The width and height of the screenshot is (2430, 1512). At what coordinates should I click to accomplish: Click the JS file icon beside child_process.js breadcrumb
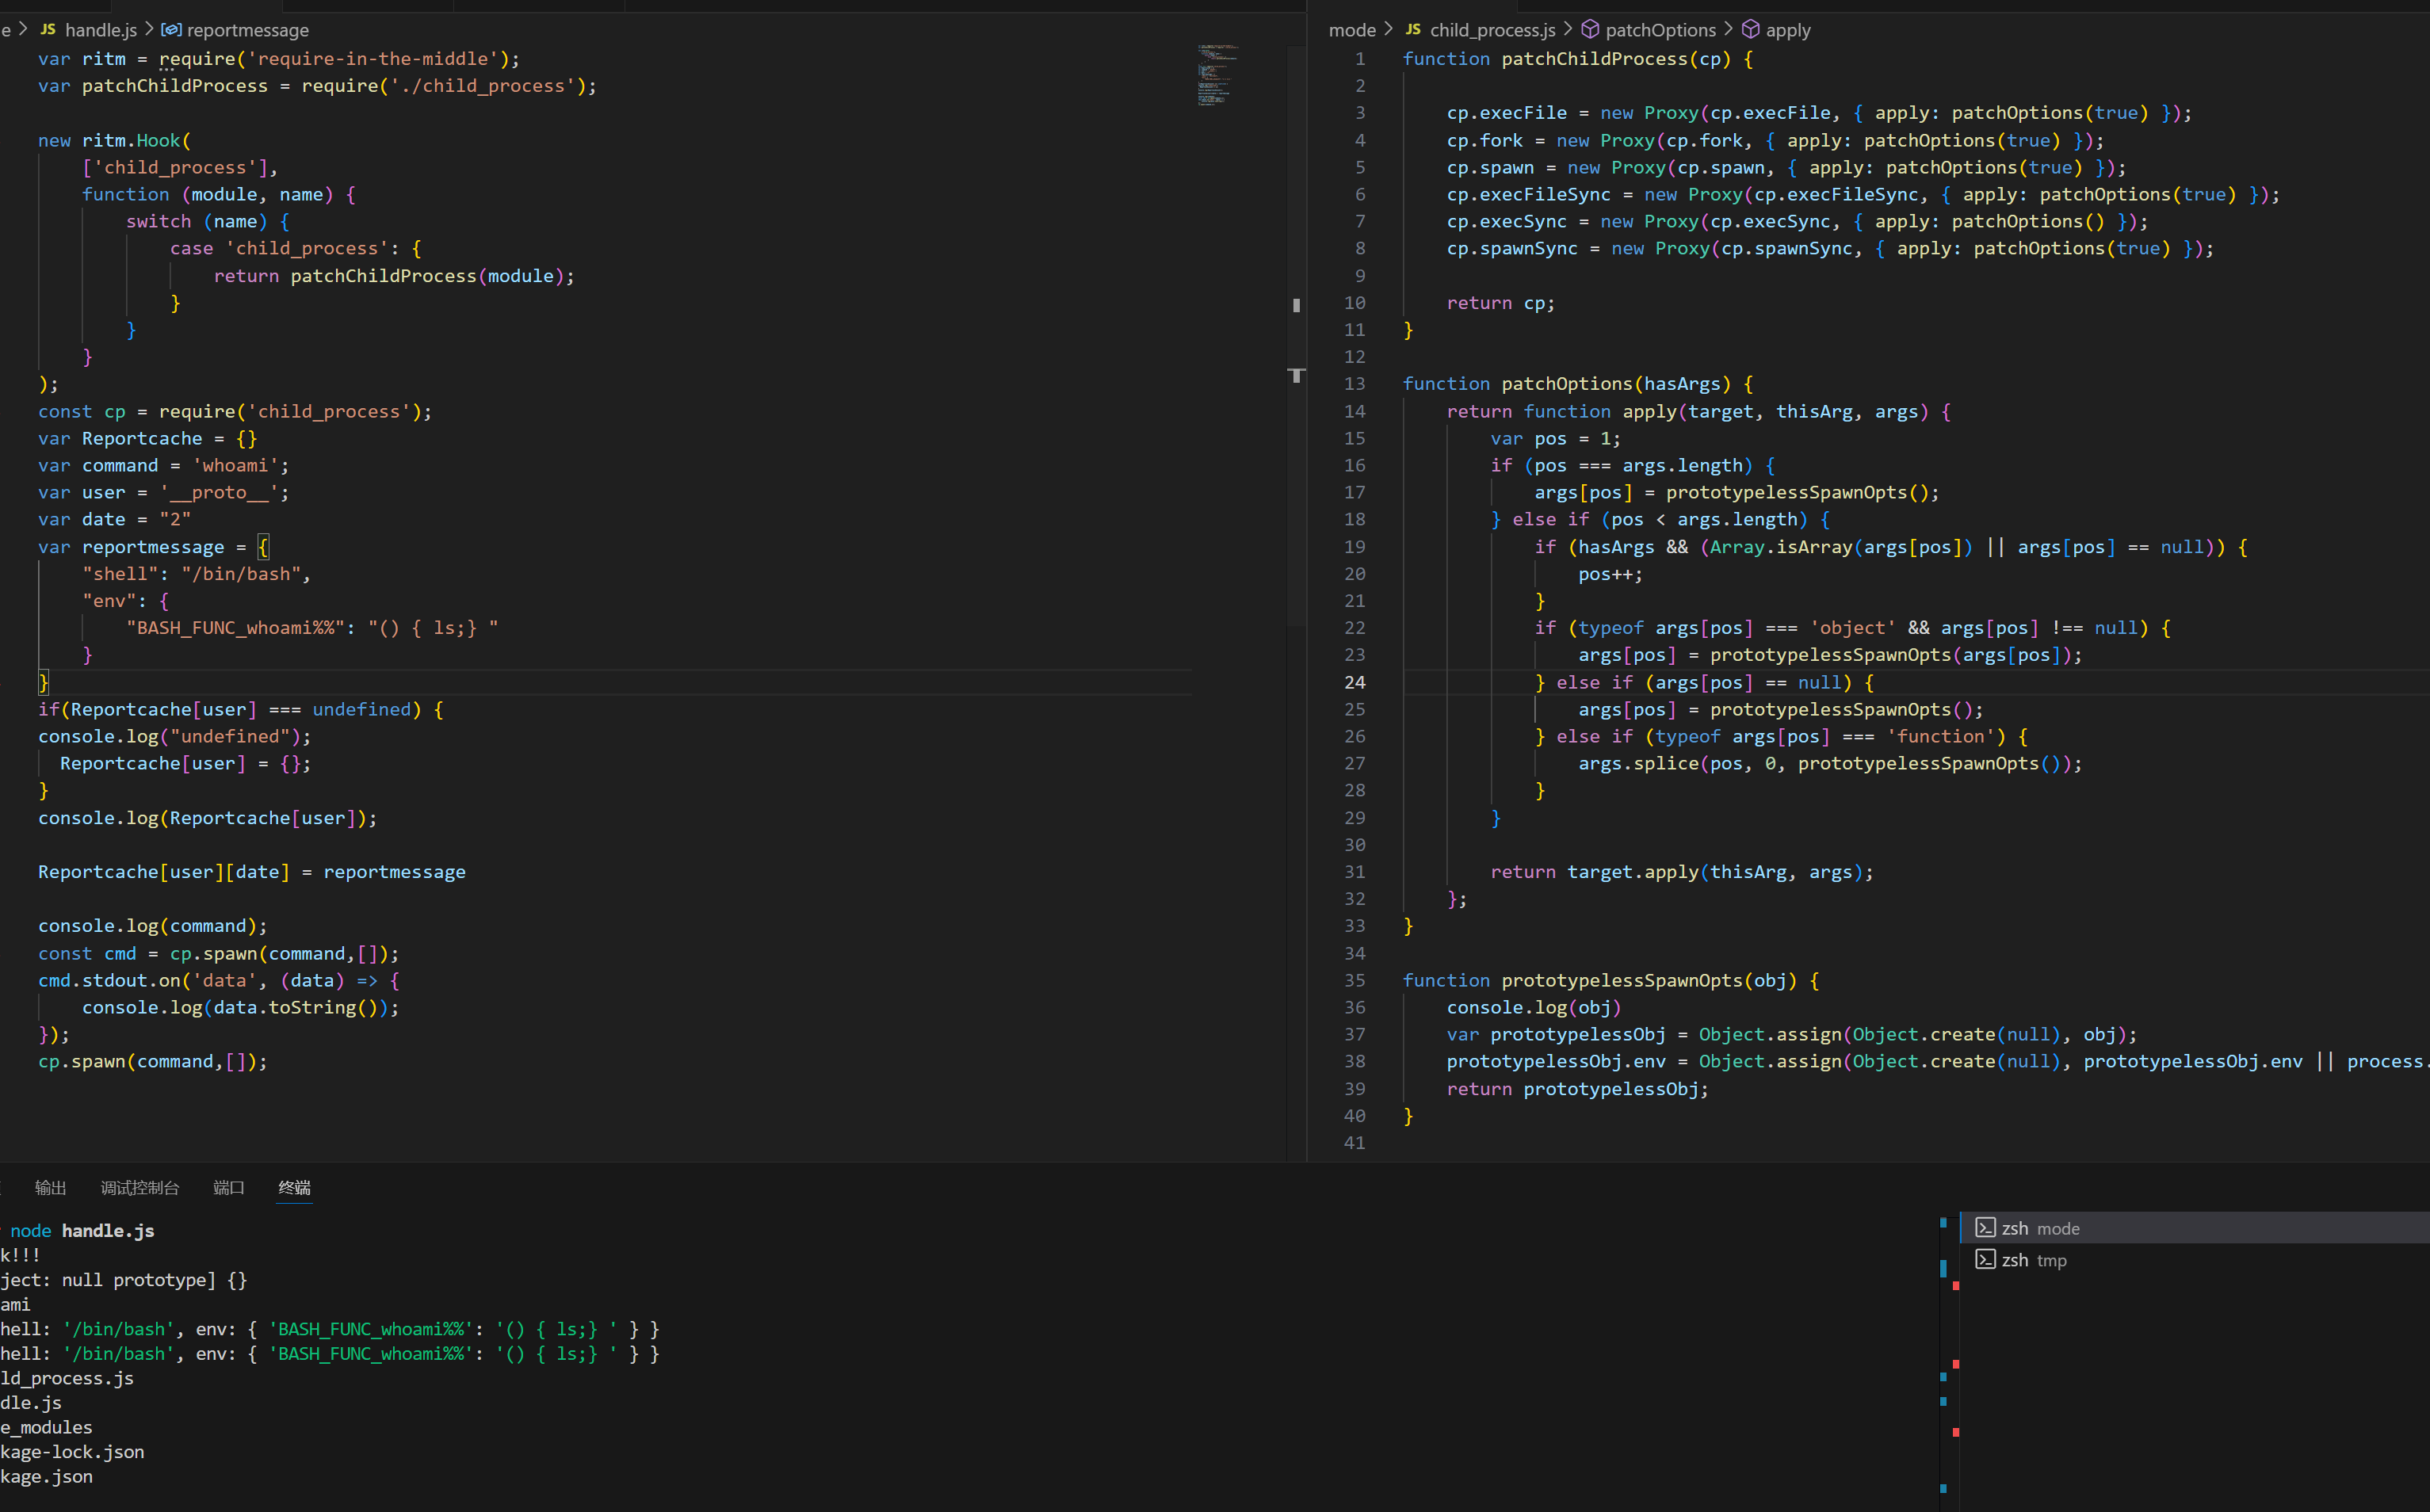[1413, 30]
